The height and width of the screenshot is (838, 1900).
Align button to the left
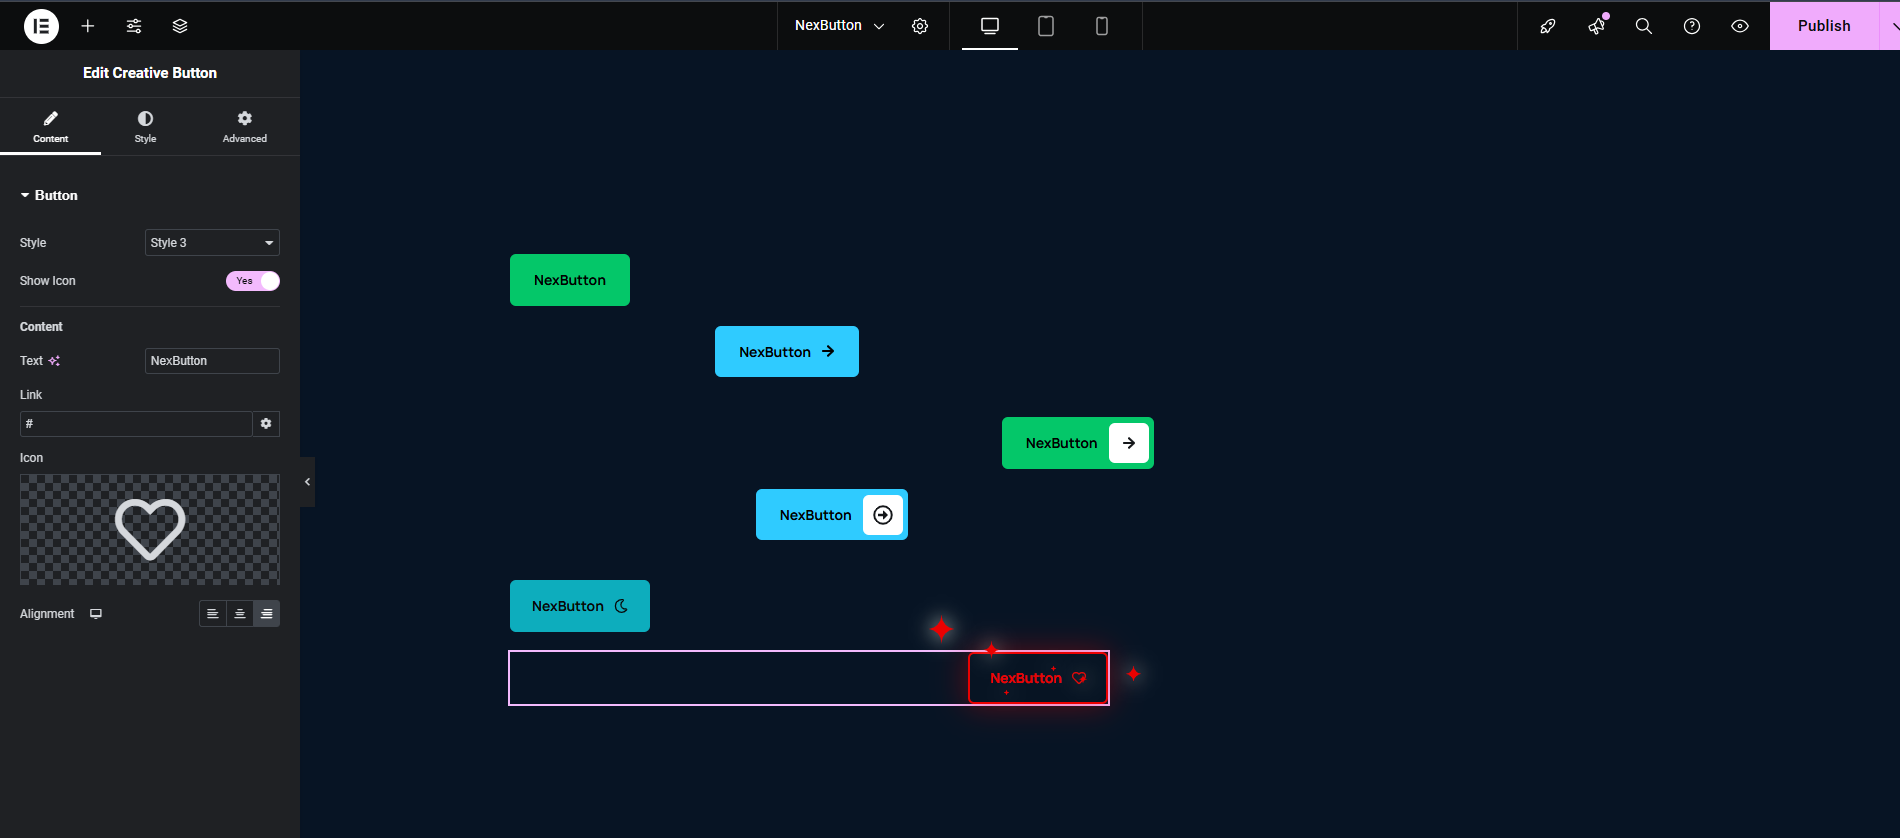213,614
